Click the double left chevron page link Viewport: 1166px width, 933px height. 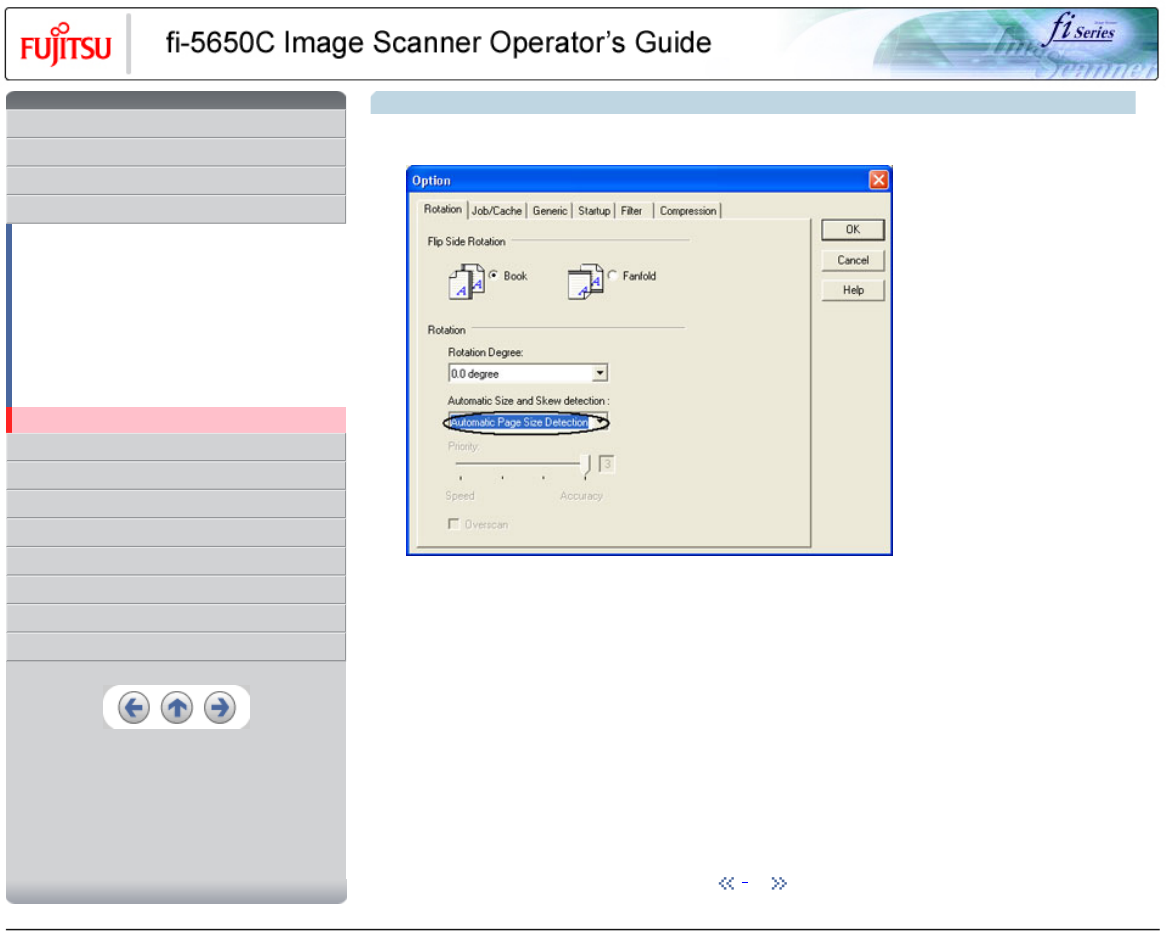[727, 882]
